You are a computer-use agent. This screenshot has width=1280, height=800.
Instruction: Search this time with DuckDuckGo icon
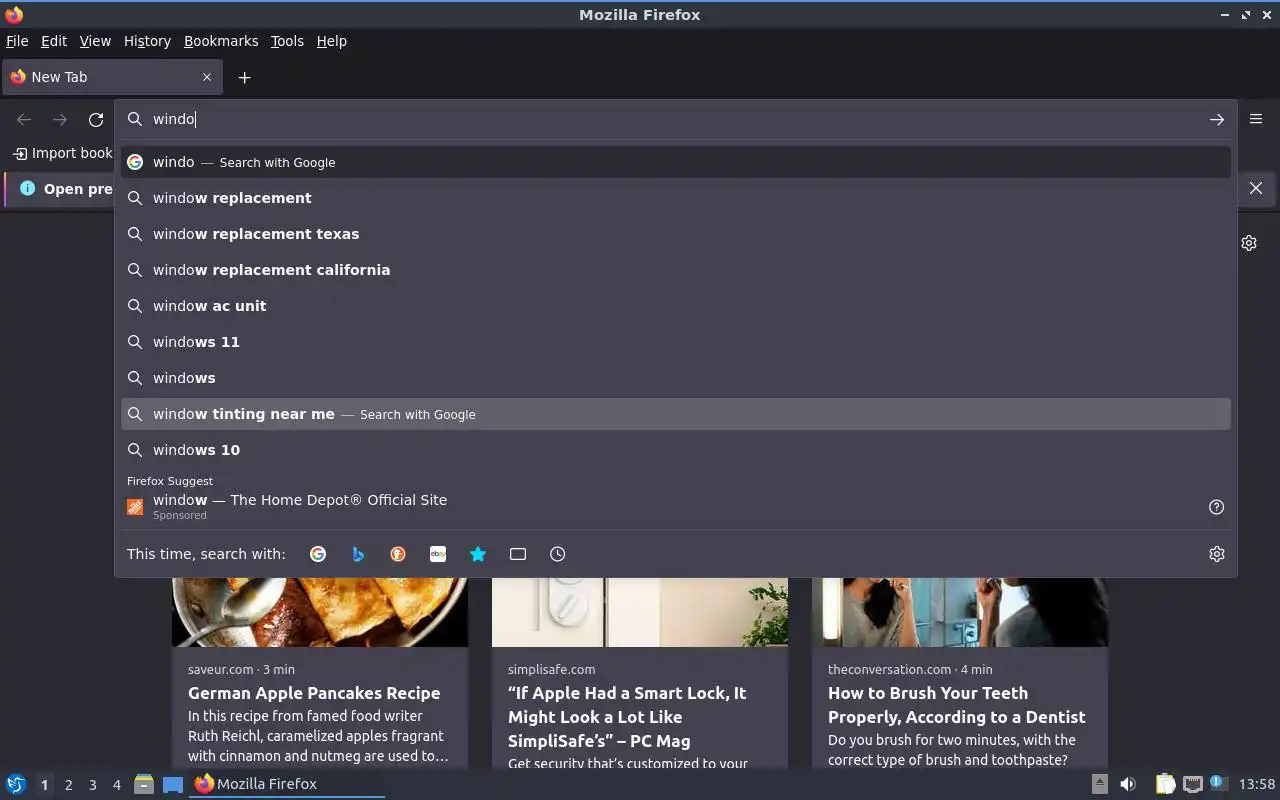398,554
